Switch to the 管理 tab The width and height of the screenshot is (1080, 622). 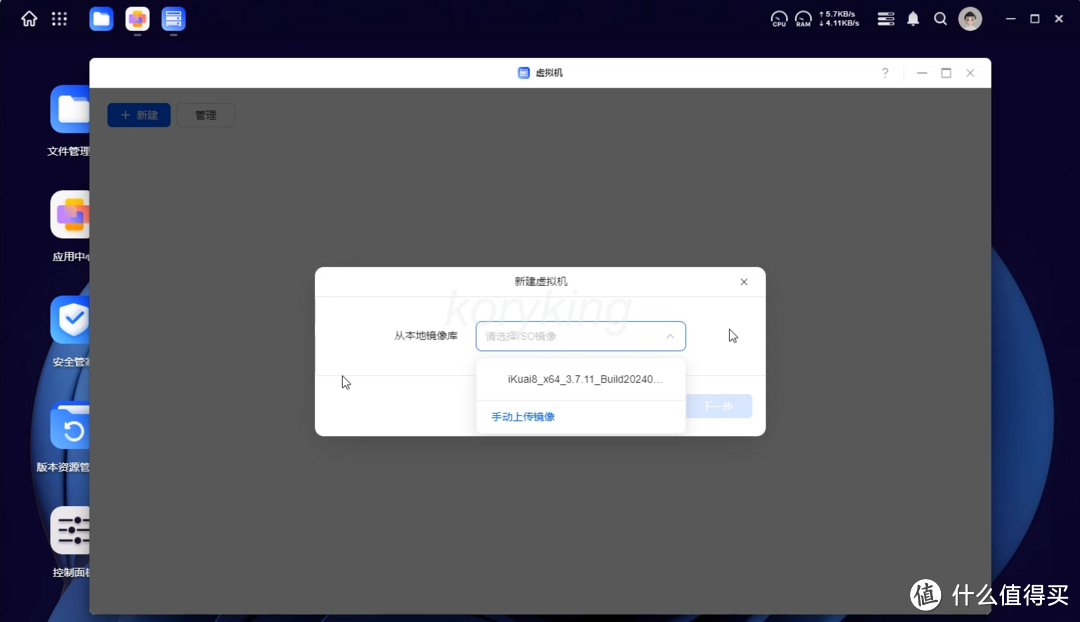205,114
